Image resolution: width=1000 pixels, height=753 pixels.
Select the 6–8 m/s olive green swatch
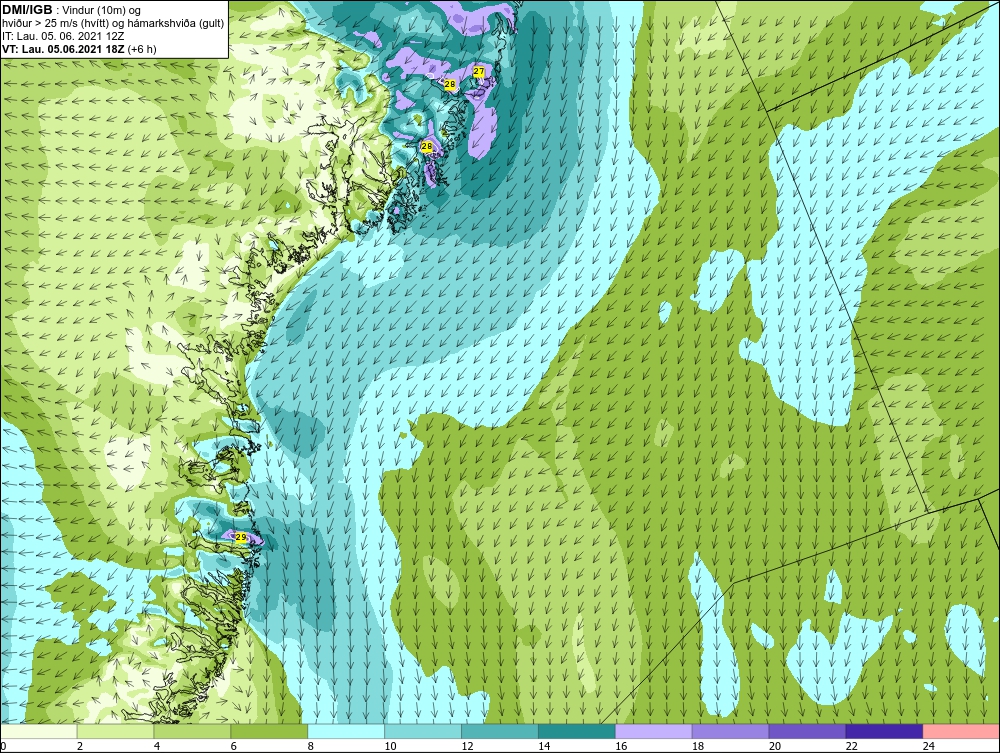click(x=269, y=731)
